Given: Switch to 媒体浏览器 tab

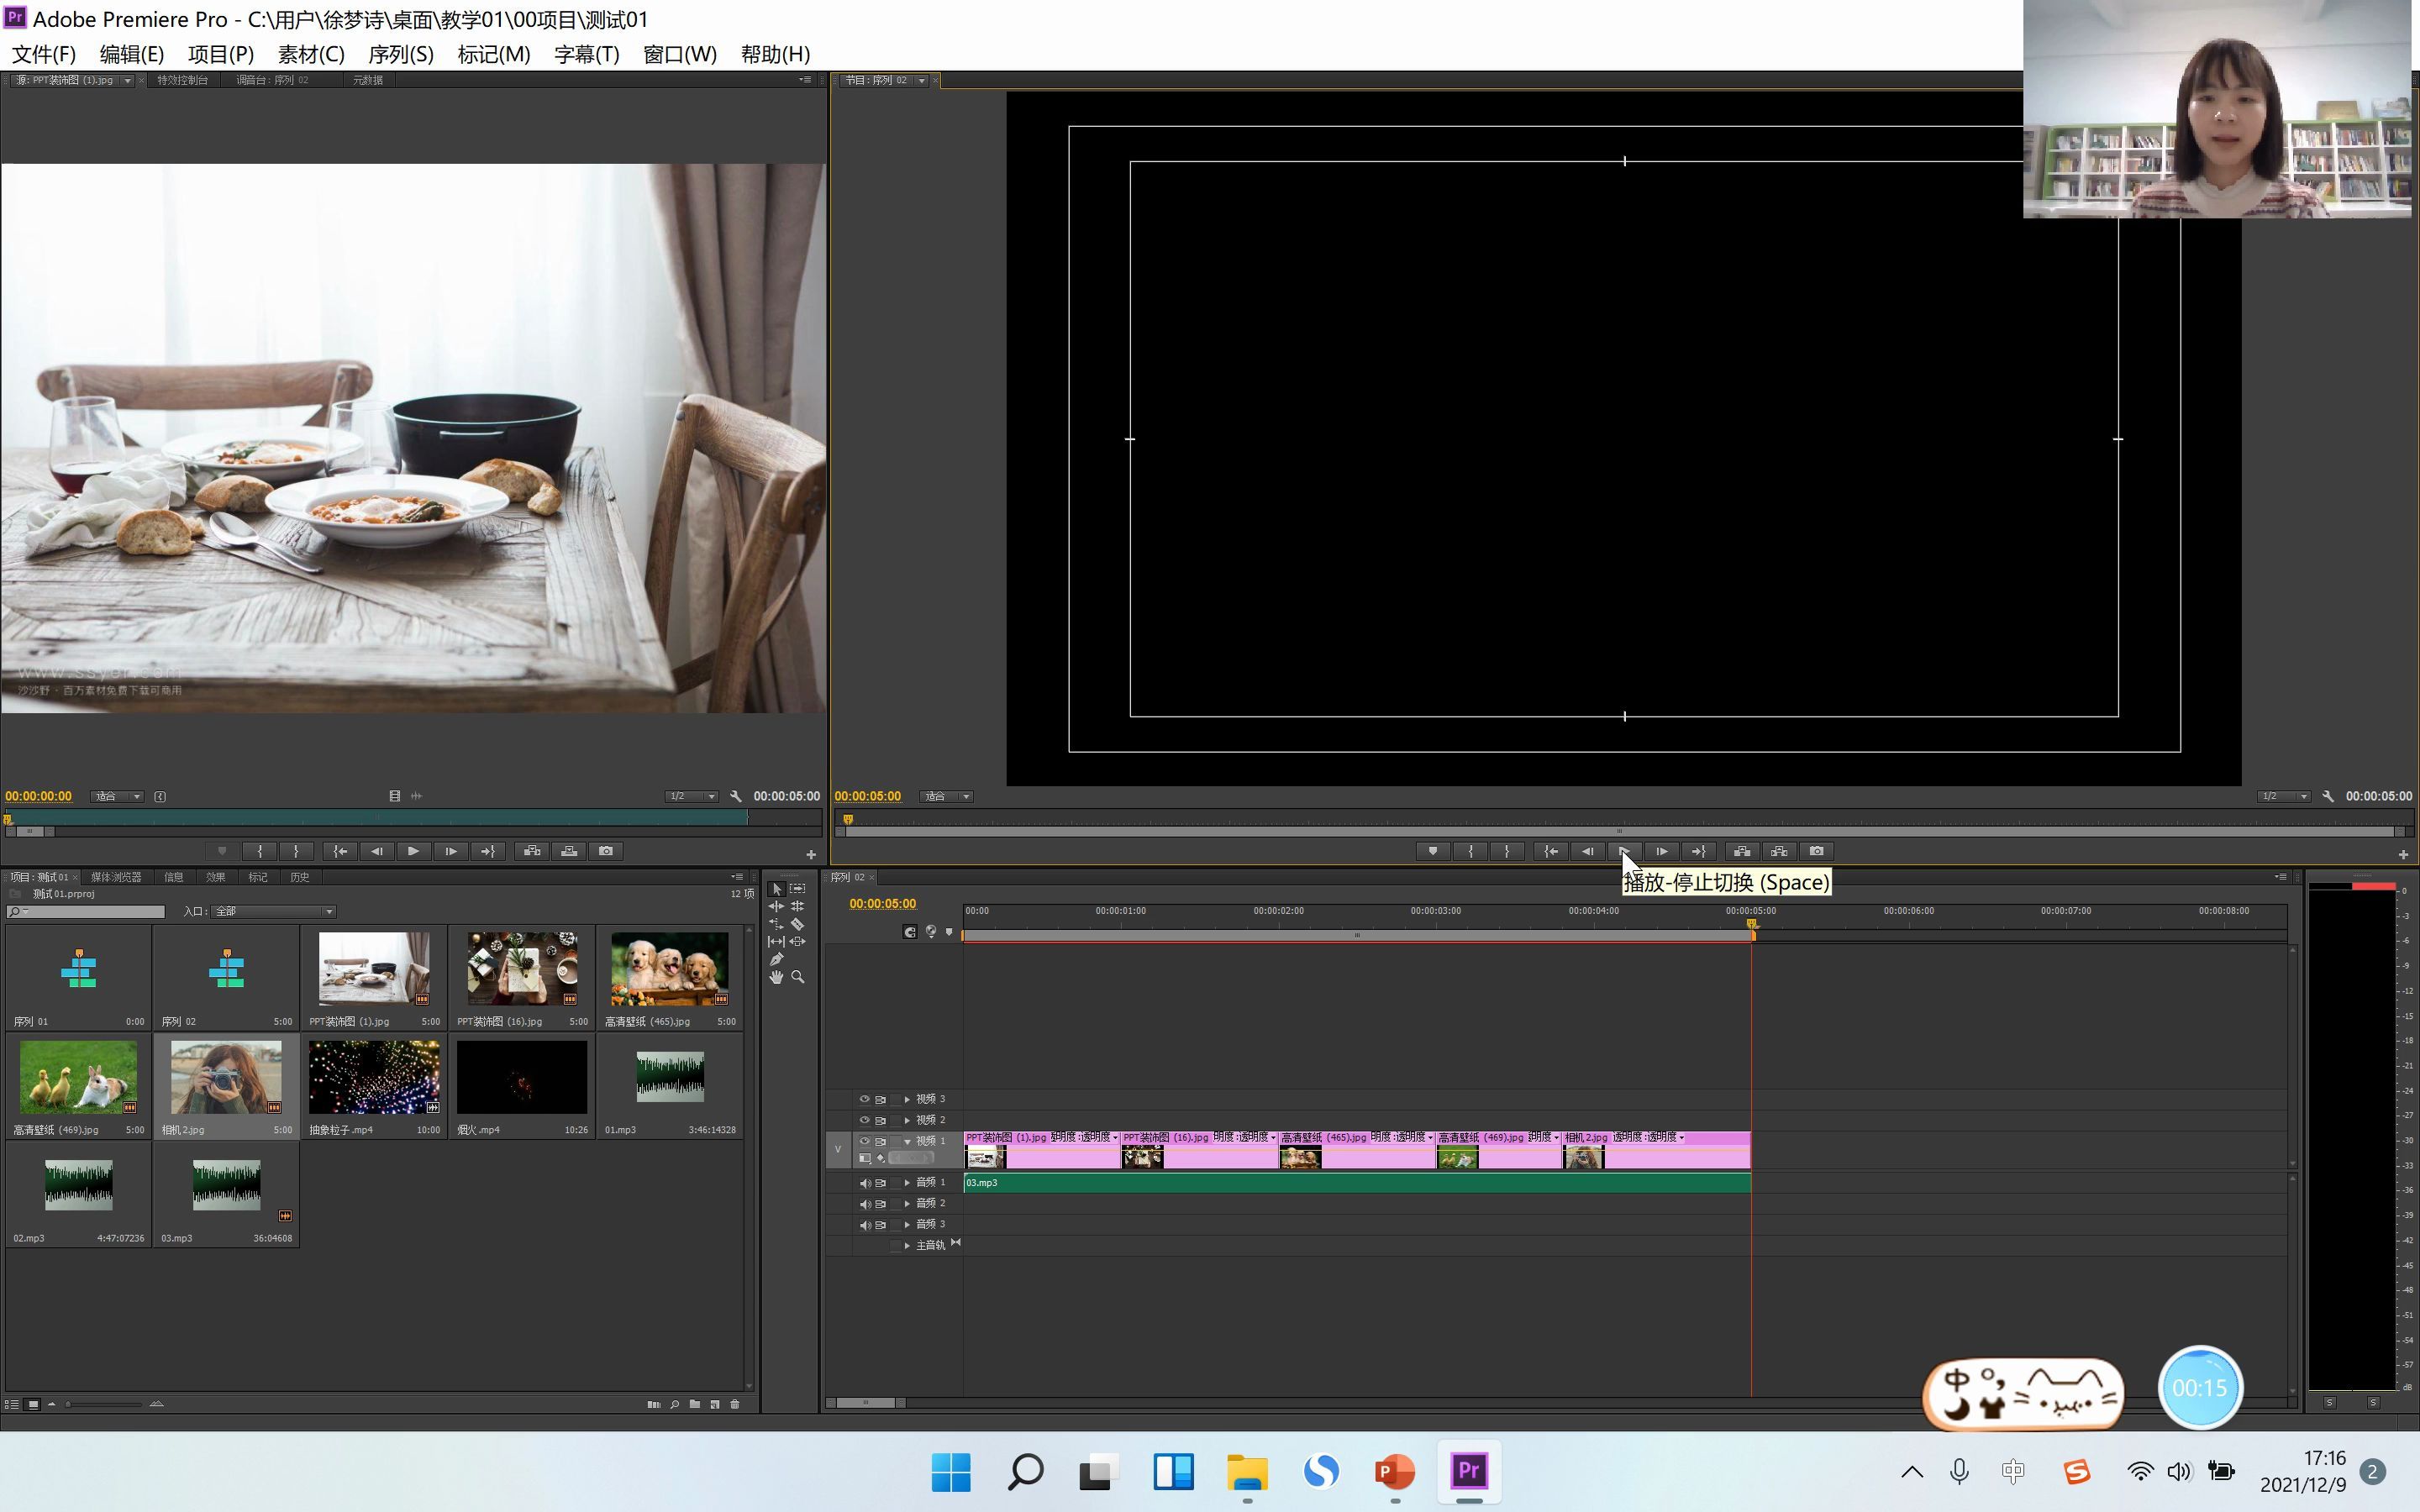Looking at the screenshot, I should point(116,878).
